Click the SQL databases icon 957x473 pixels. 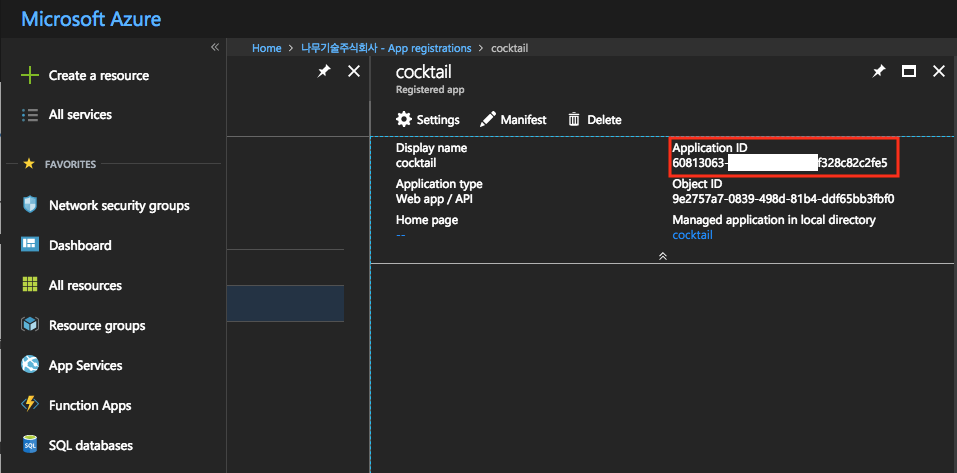pyautogui.click(x=30, y=445)
